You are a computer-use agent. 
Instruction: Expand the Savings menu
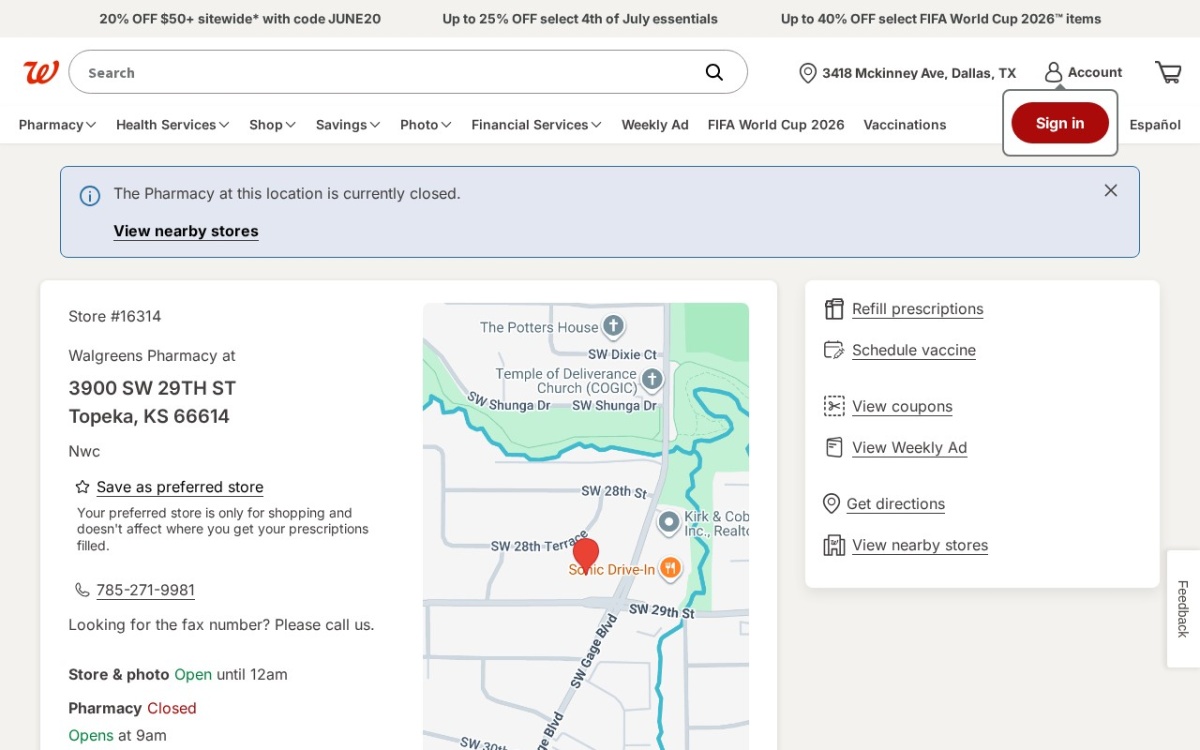click(x=348, y=125)
